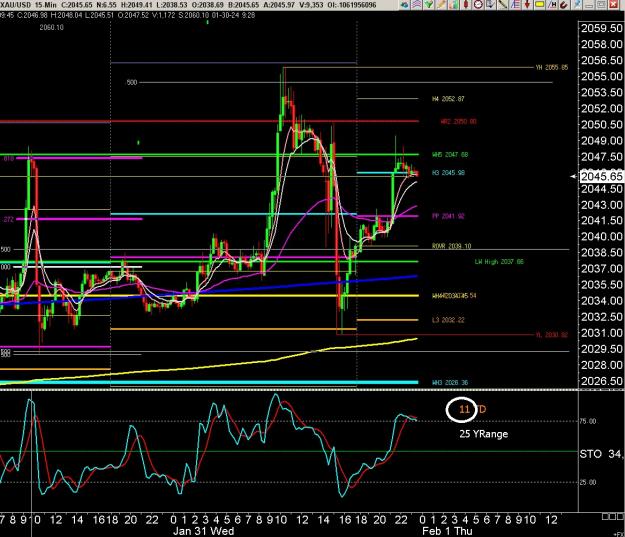Screen dimensions: 625x537
Task: Select the red candlestick chart-type icon
Action: pyautogui.click(x=465, y=4)
